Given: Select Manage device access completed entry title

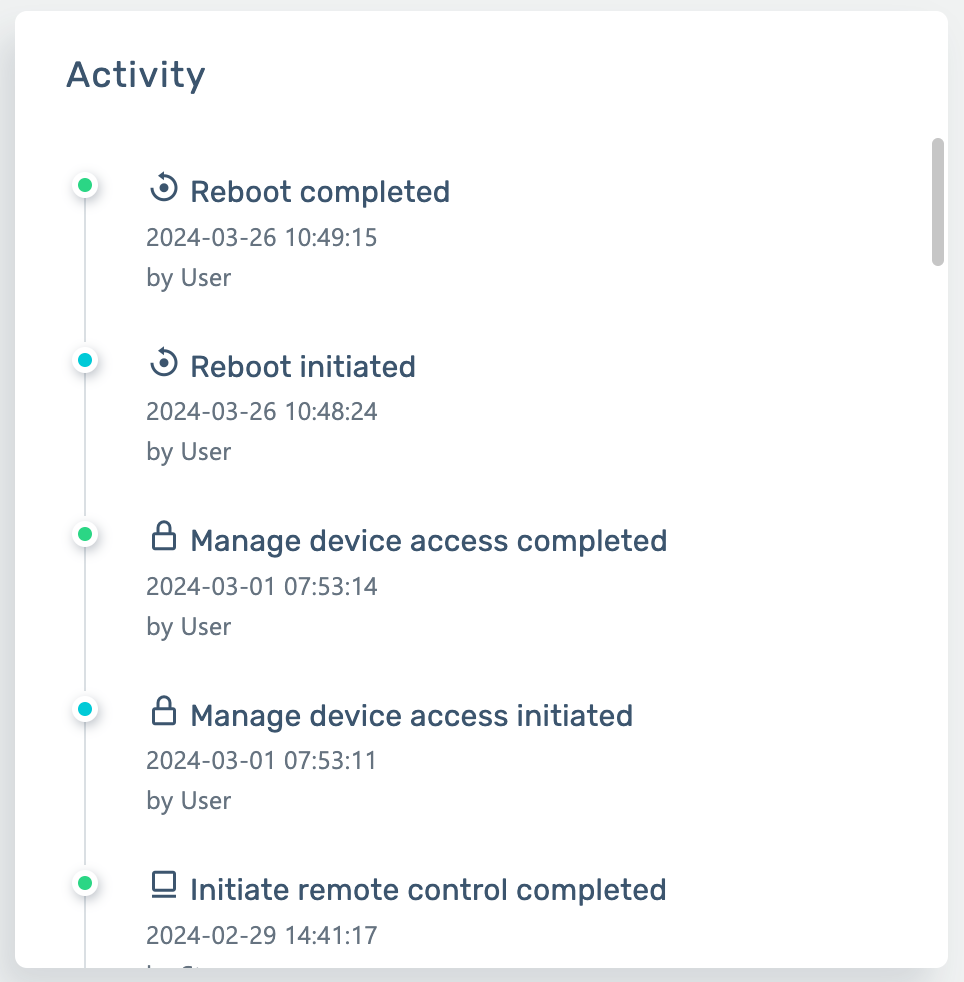Looking at the screenshot, I should [x=428, y=541].
